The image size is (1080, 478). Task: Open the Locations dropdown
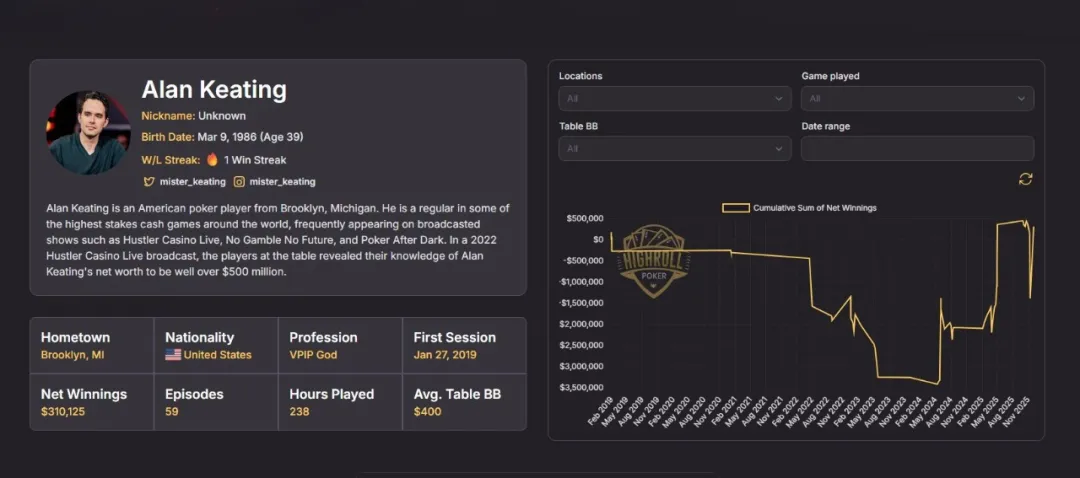tap(676, 99)
